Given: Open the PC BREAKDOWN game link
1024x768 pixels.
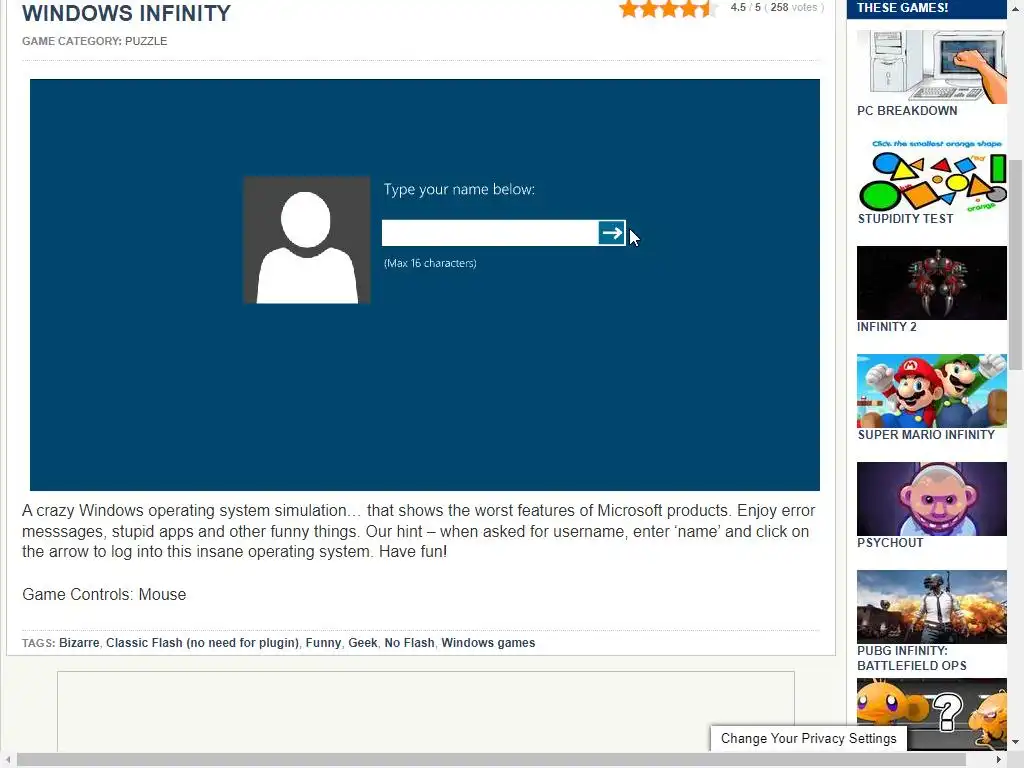Looking at the screenshot, I should (x=907, y=111).
